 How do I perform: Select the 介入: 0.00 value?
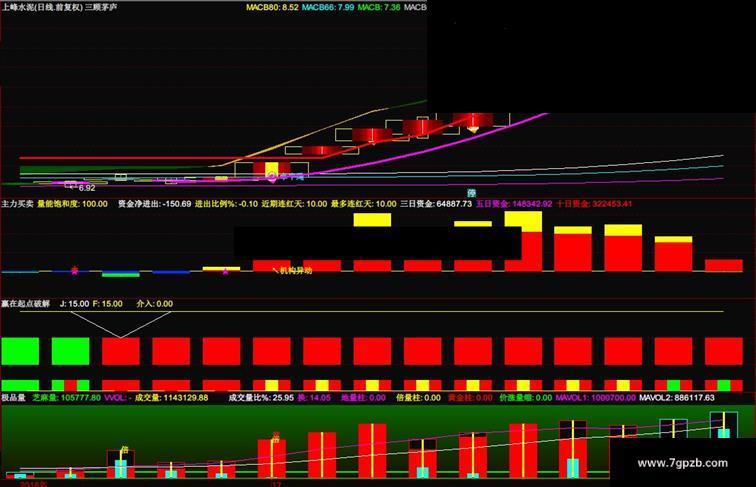click(155, 304)
